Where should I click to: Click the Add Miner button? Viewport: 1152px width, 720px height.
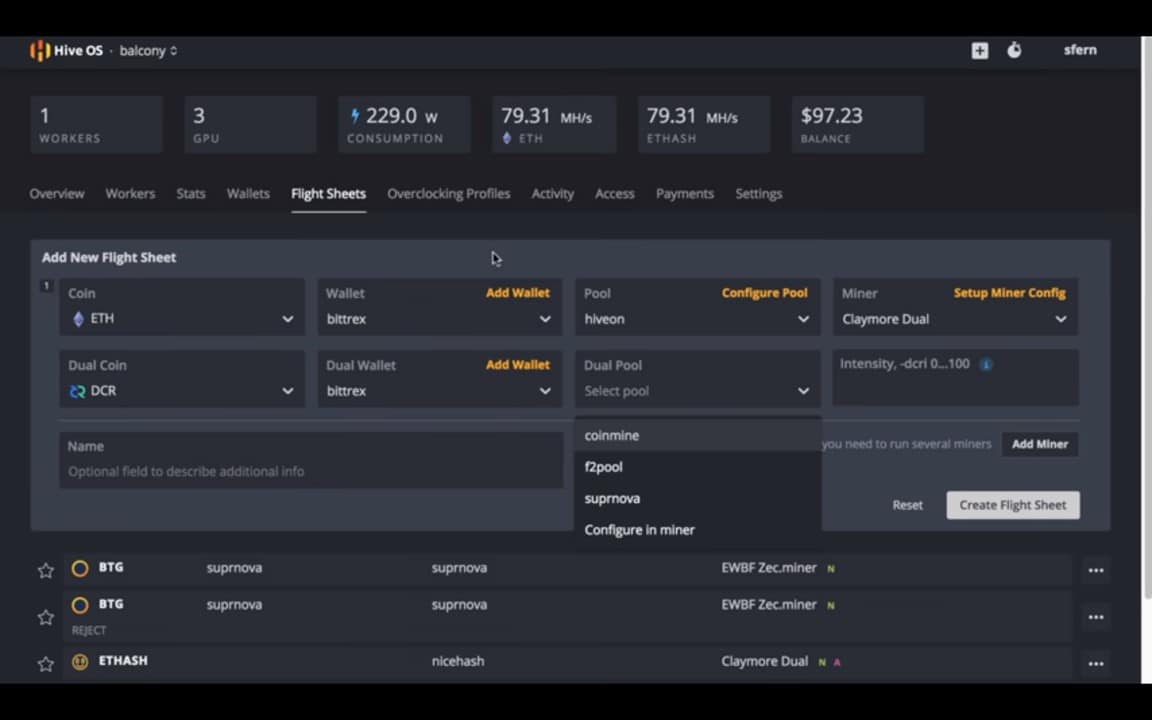pos(1040,444)
